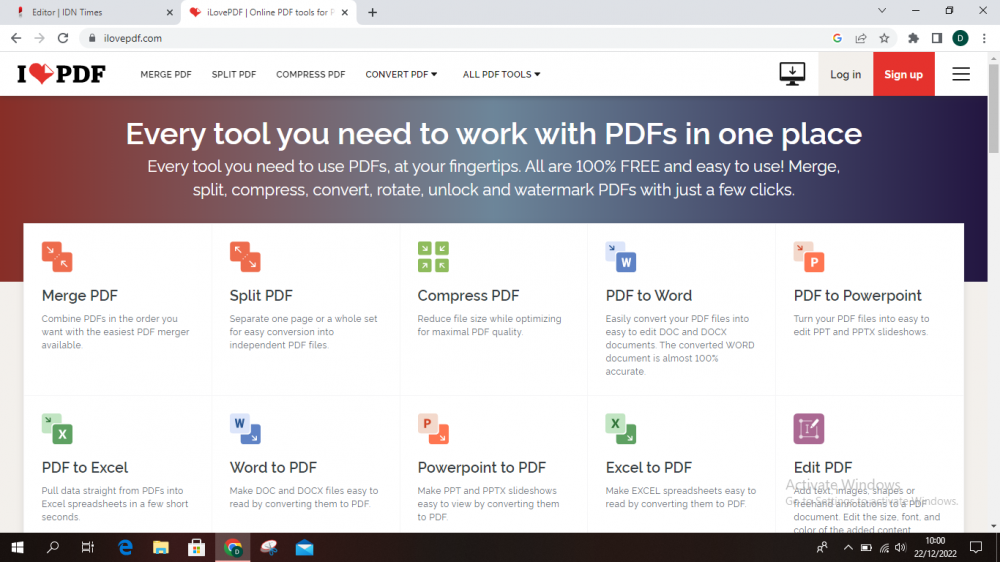Screen dimensions: 1000x562
Task: Open the Merge PDF card title
Action: pos(80,295)
